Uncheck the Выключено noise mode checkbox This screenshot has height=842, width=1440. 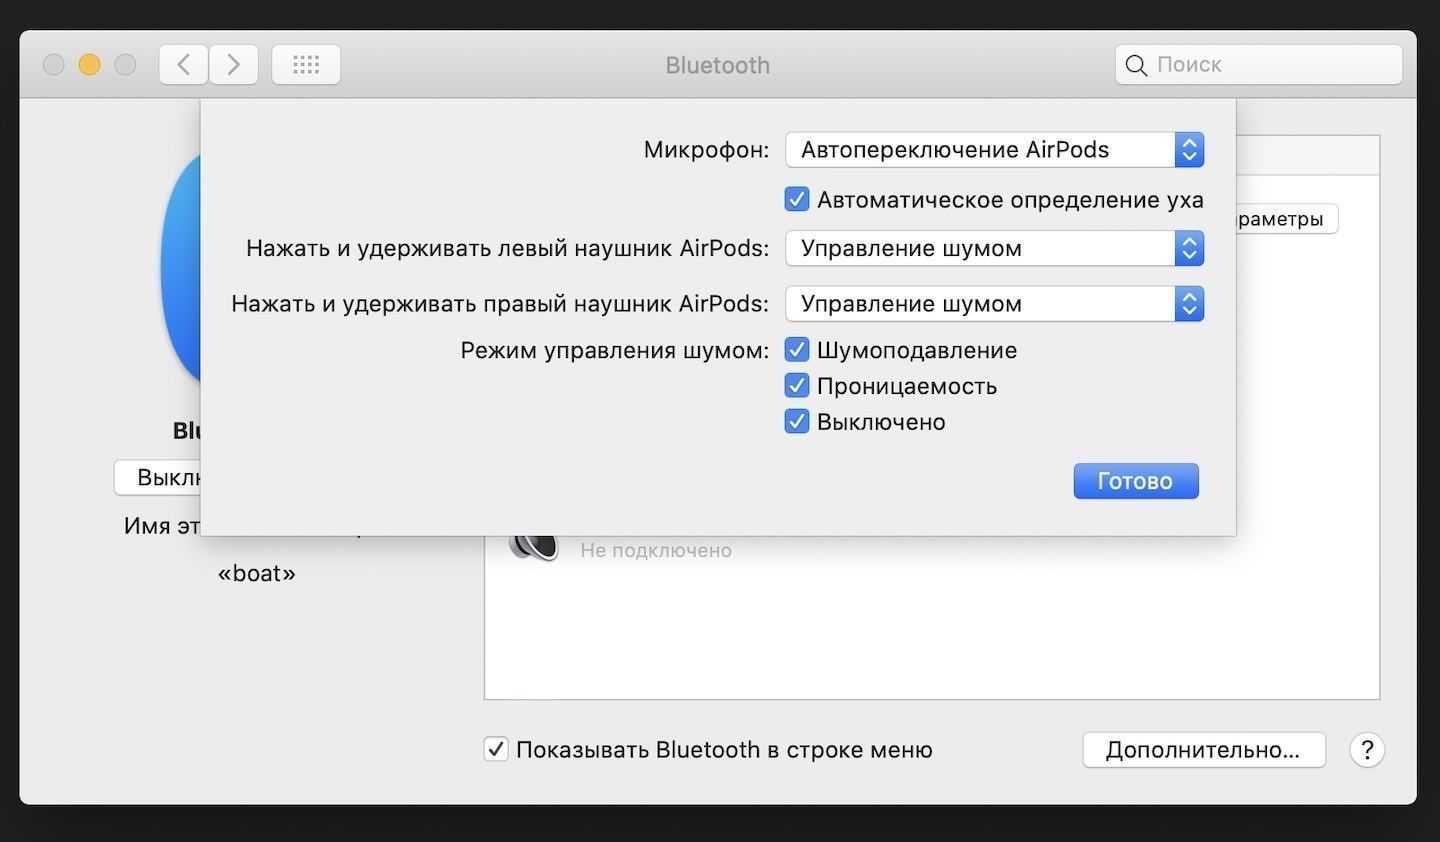[797, 422]
